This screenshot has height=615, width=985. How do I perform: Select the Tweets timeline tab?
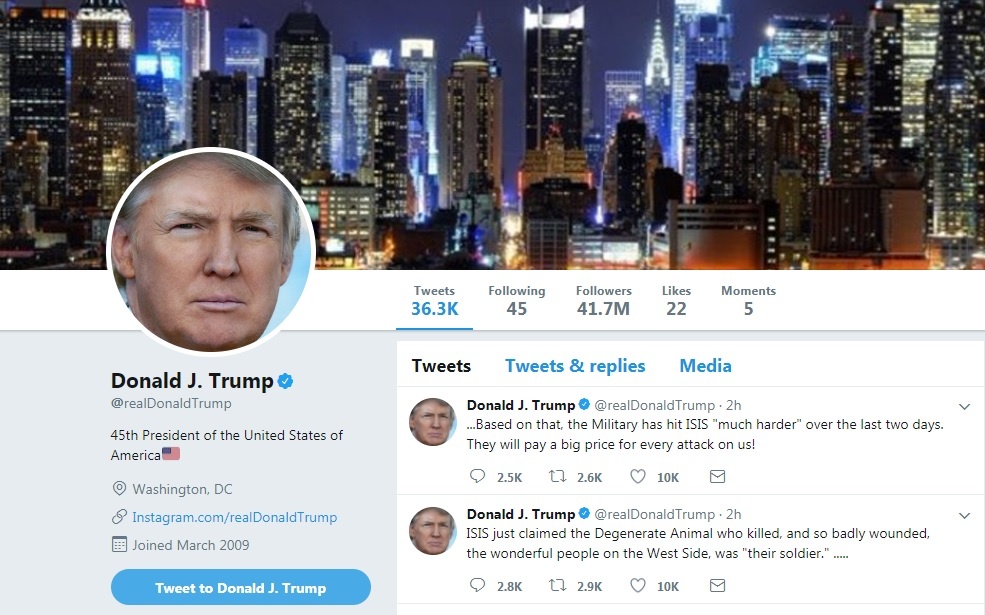pyautogui.click(x=441, y=366)
